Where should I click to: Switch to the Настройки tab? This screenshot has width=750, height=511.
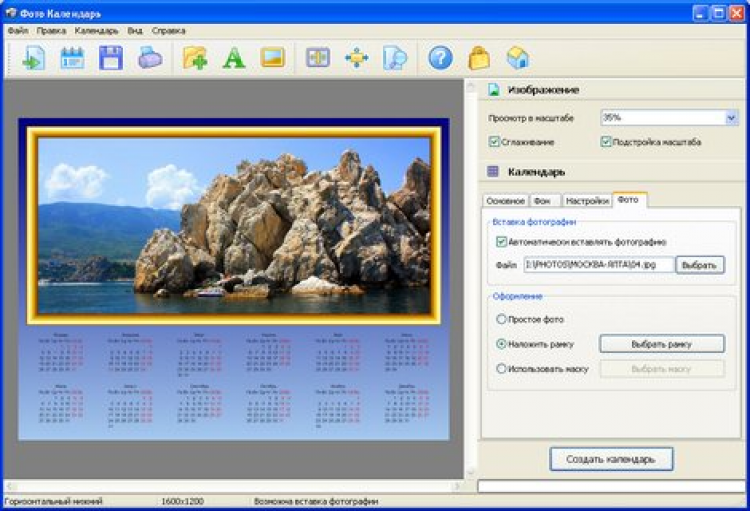click(586, 201)
